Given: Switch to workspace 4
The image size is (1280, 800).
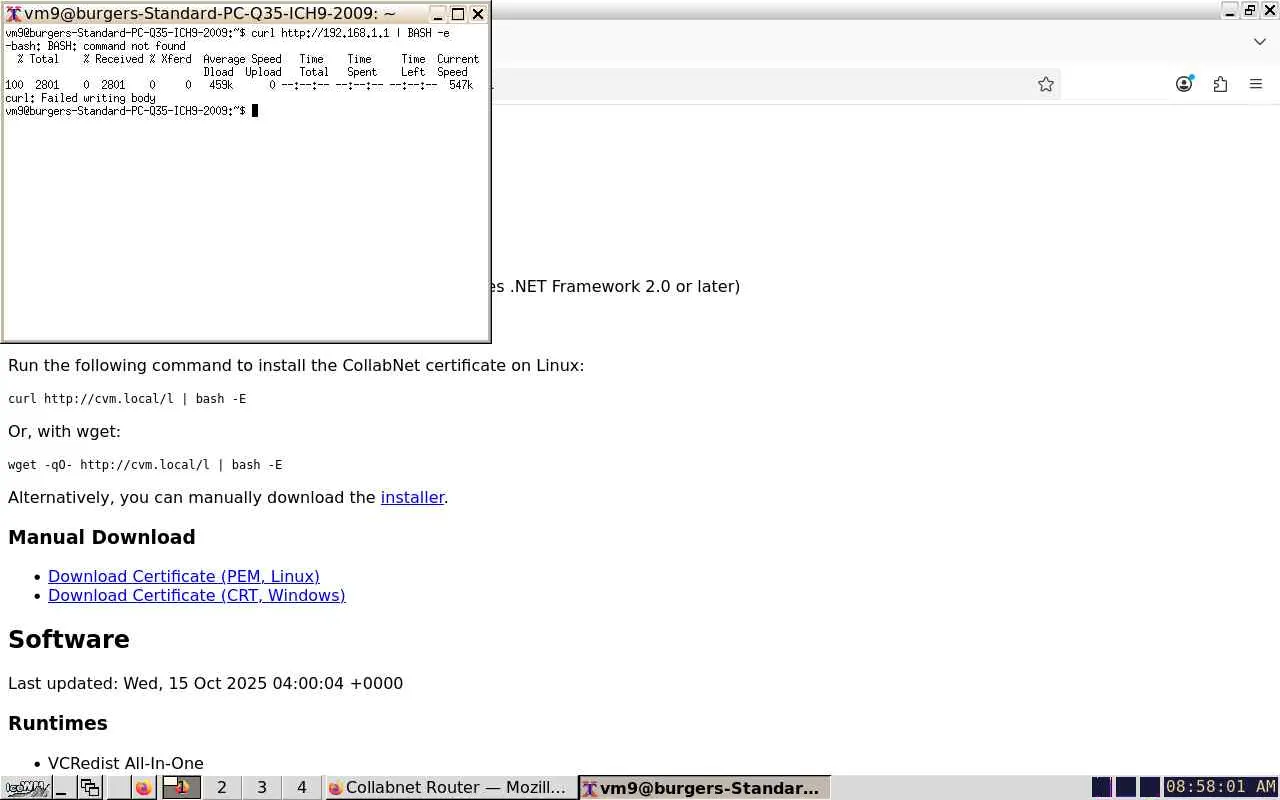Looking at the screenshot, I should click(x=302, y=788).
